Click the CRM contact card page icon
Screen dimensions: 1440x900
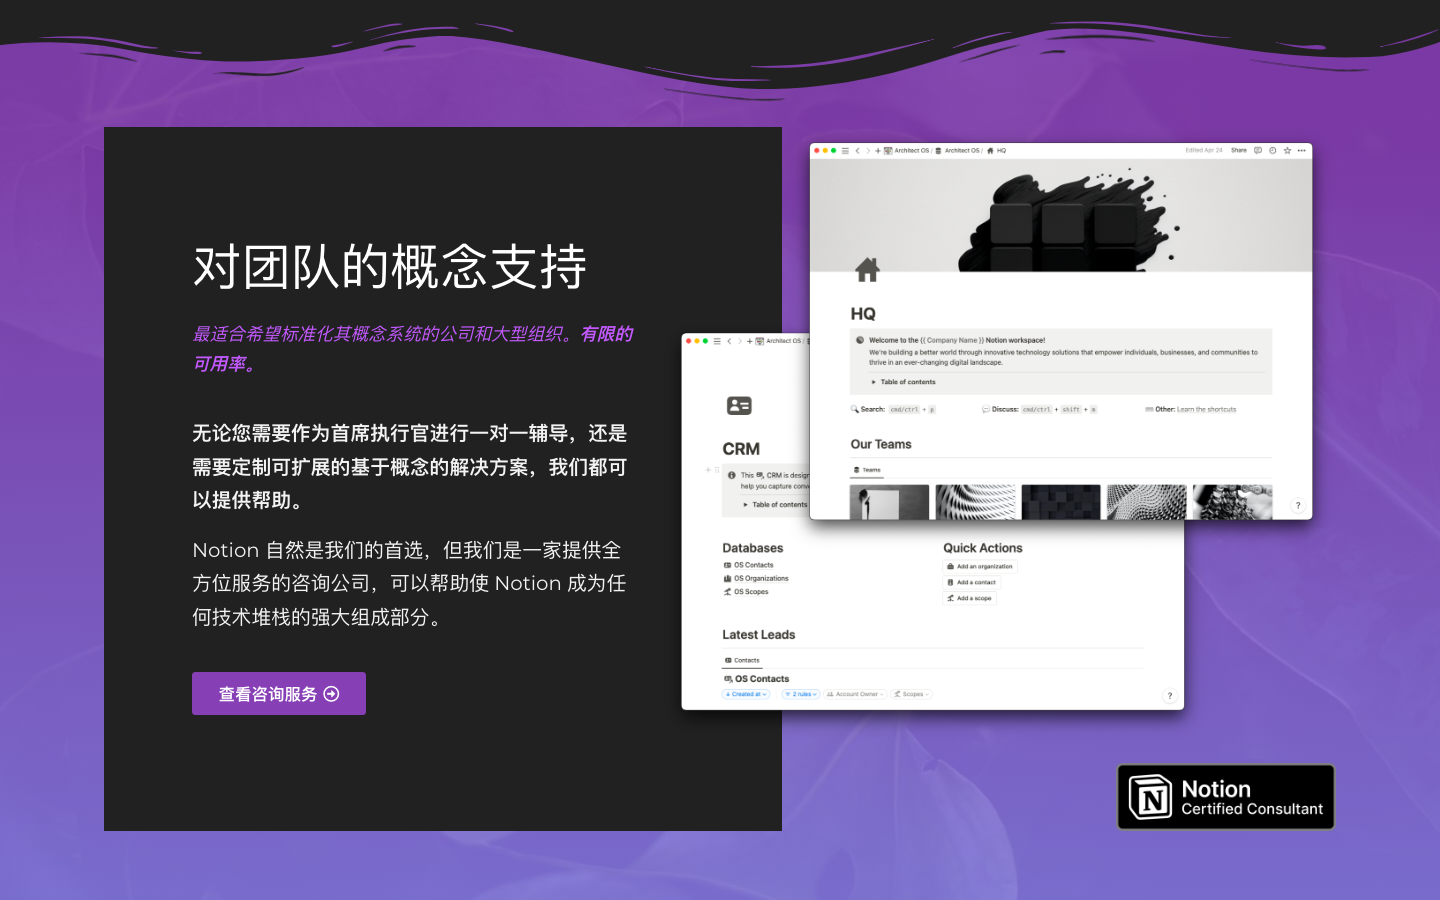click(x=739, y=405)
